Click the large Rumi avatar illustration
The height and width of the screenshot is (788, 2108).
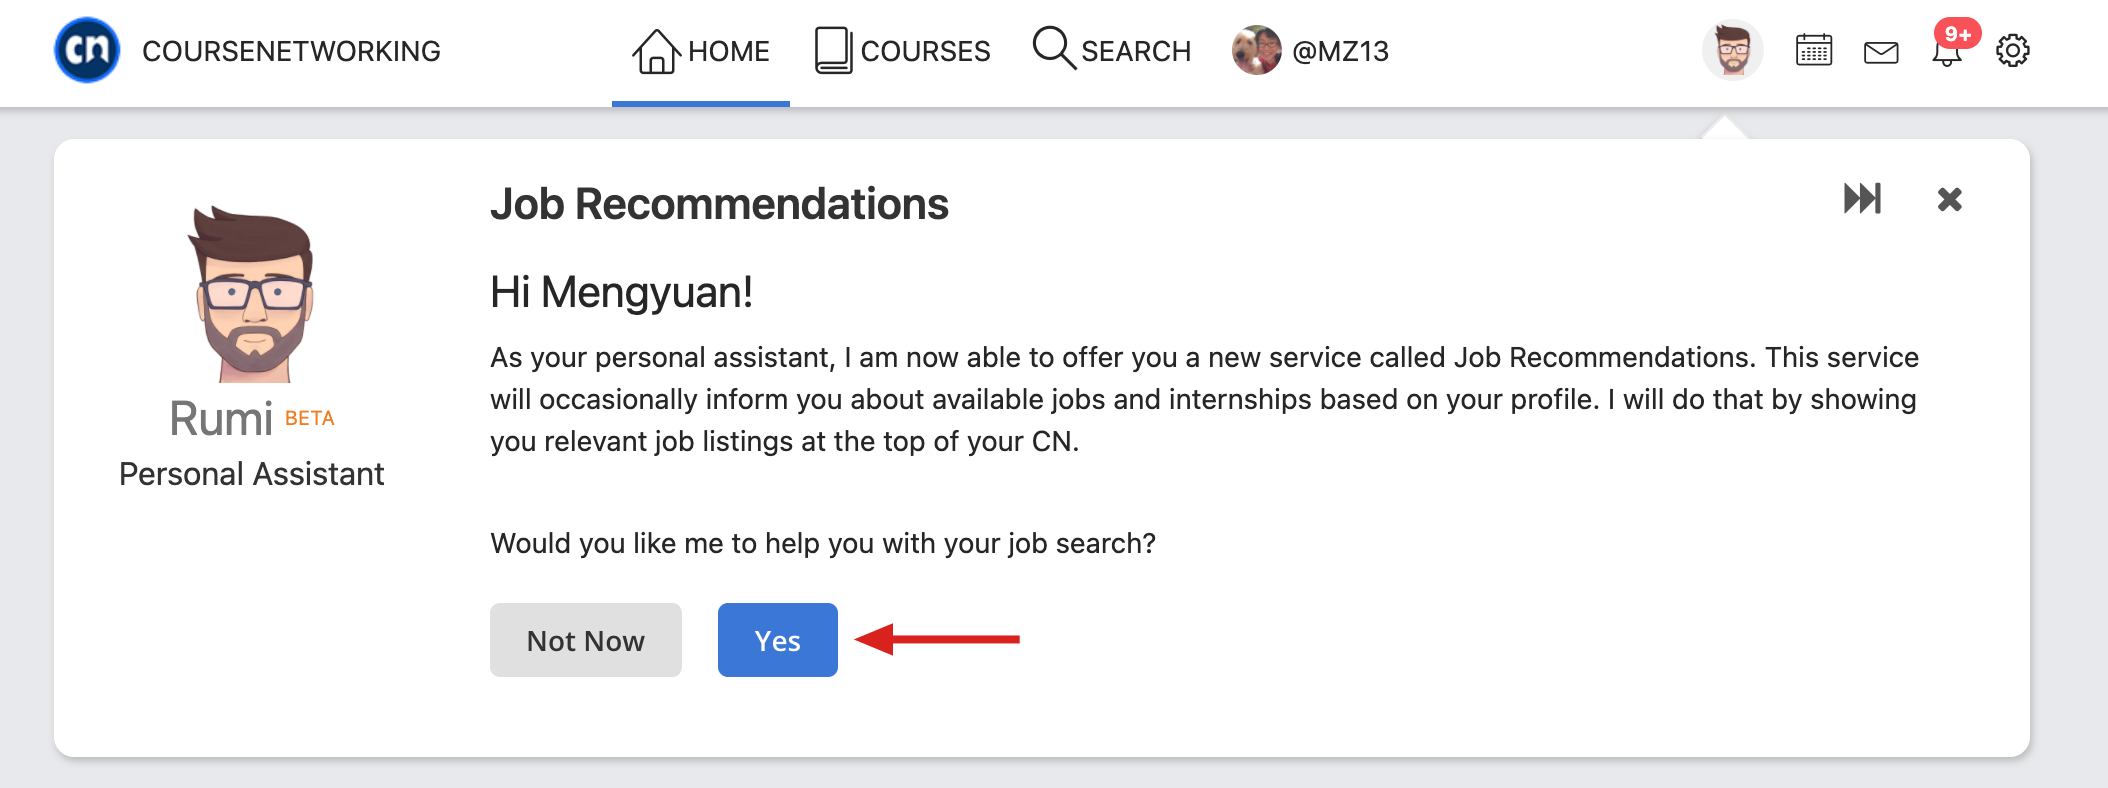tap(252, 295)
